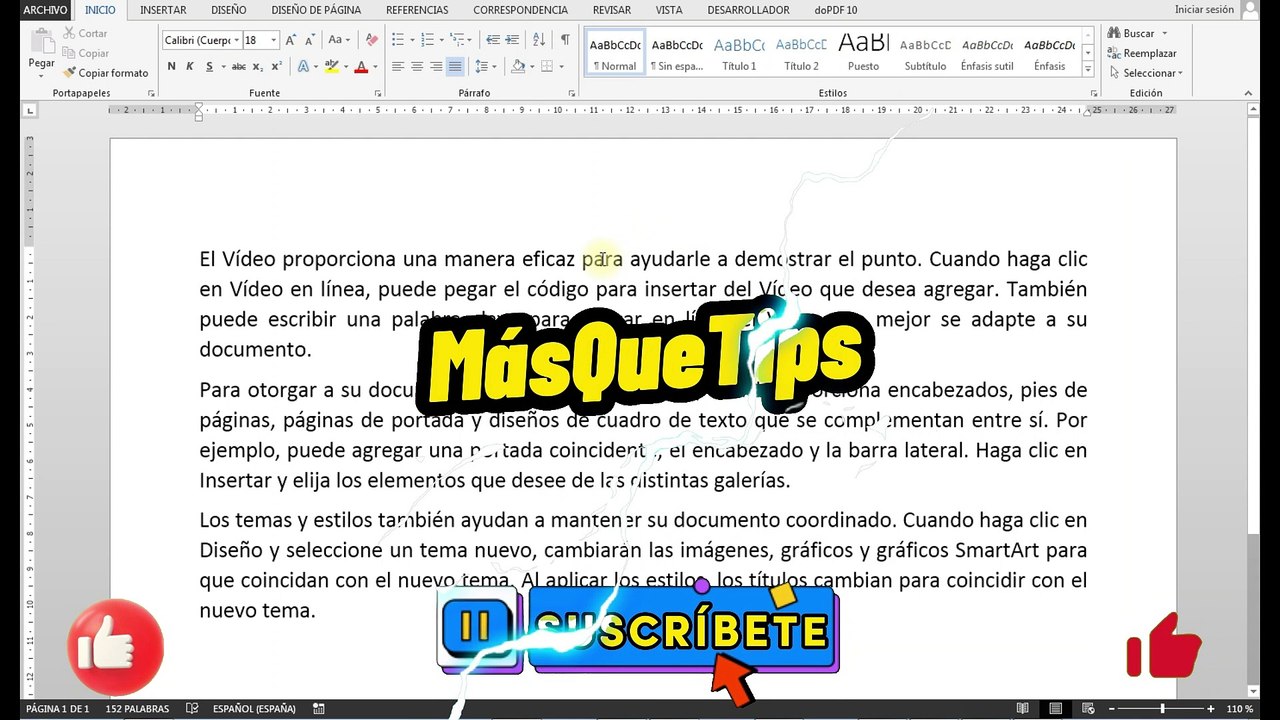Apply text effects glowing A icon
The height and width of the screenshot is (720, 1280).
(303, 67)
